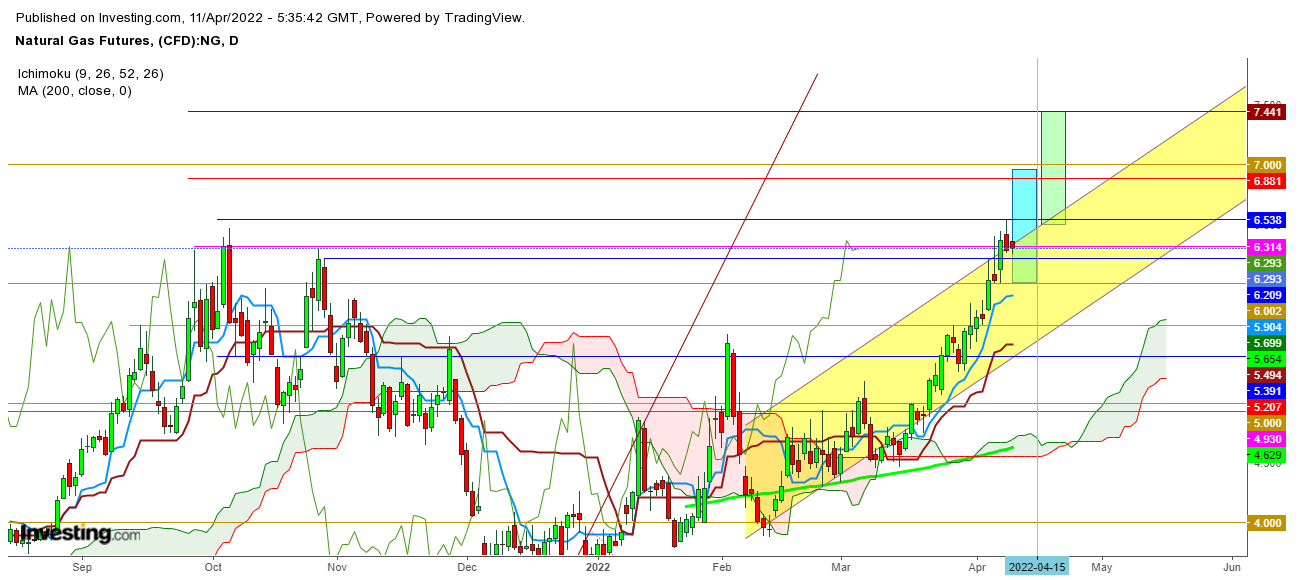Viewport: 1299px width, 580px height.
Task: Select the 6.538 price label
Action: tap(1267, 220)
